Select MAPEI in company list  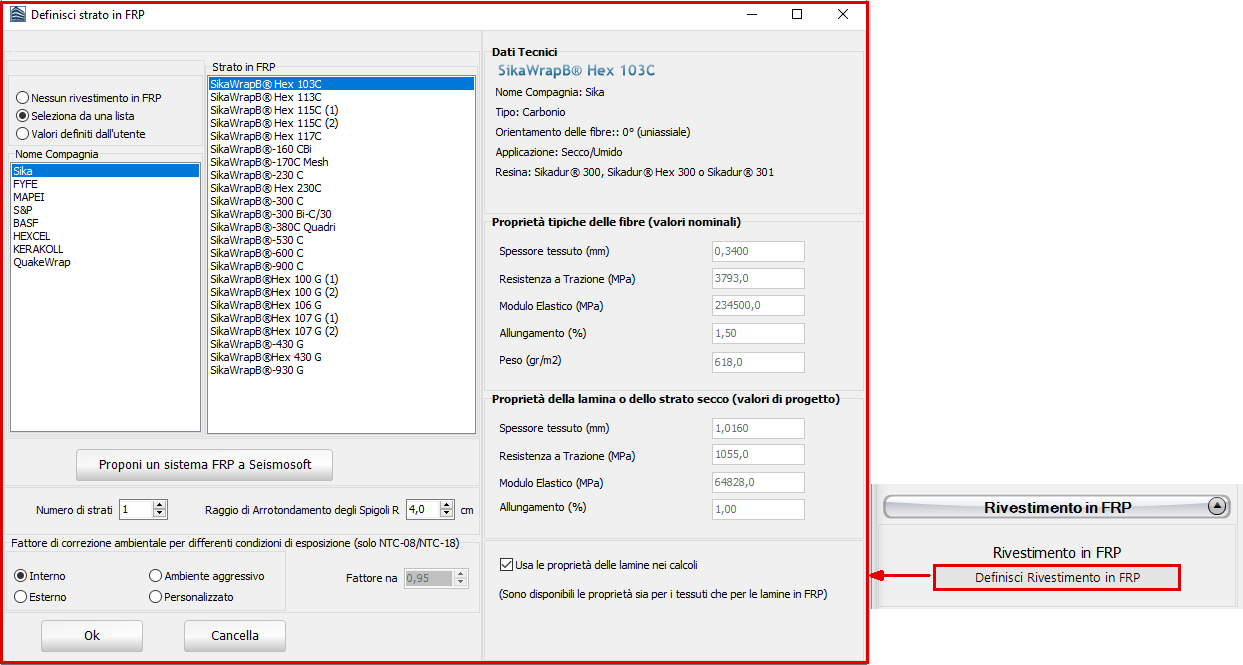28,197
